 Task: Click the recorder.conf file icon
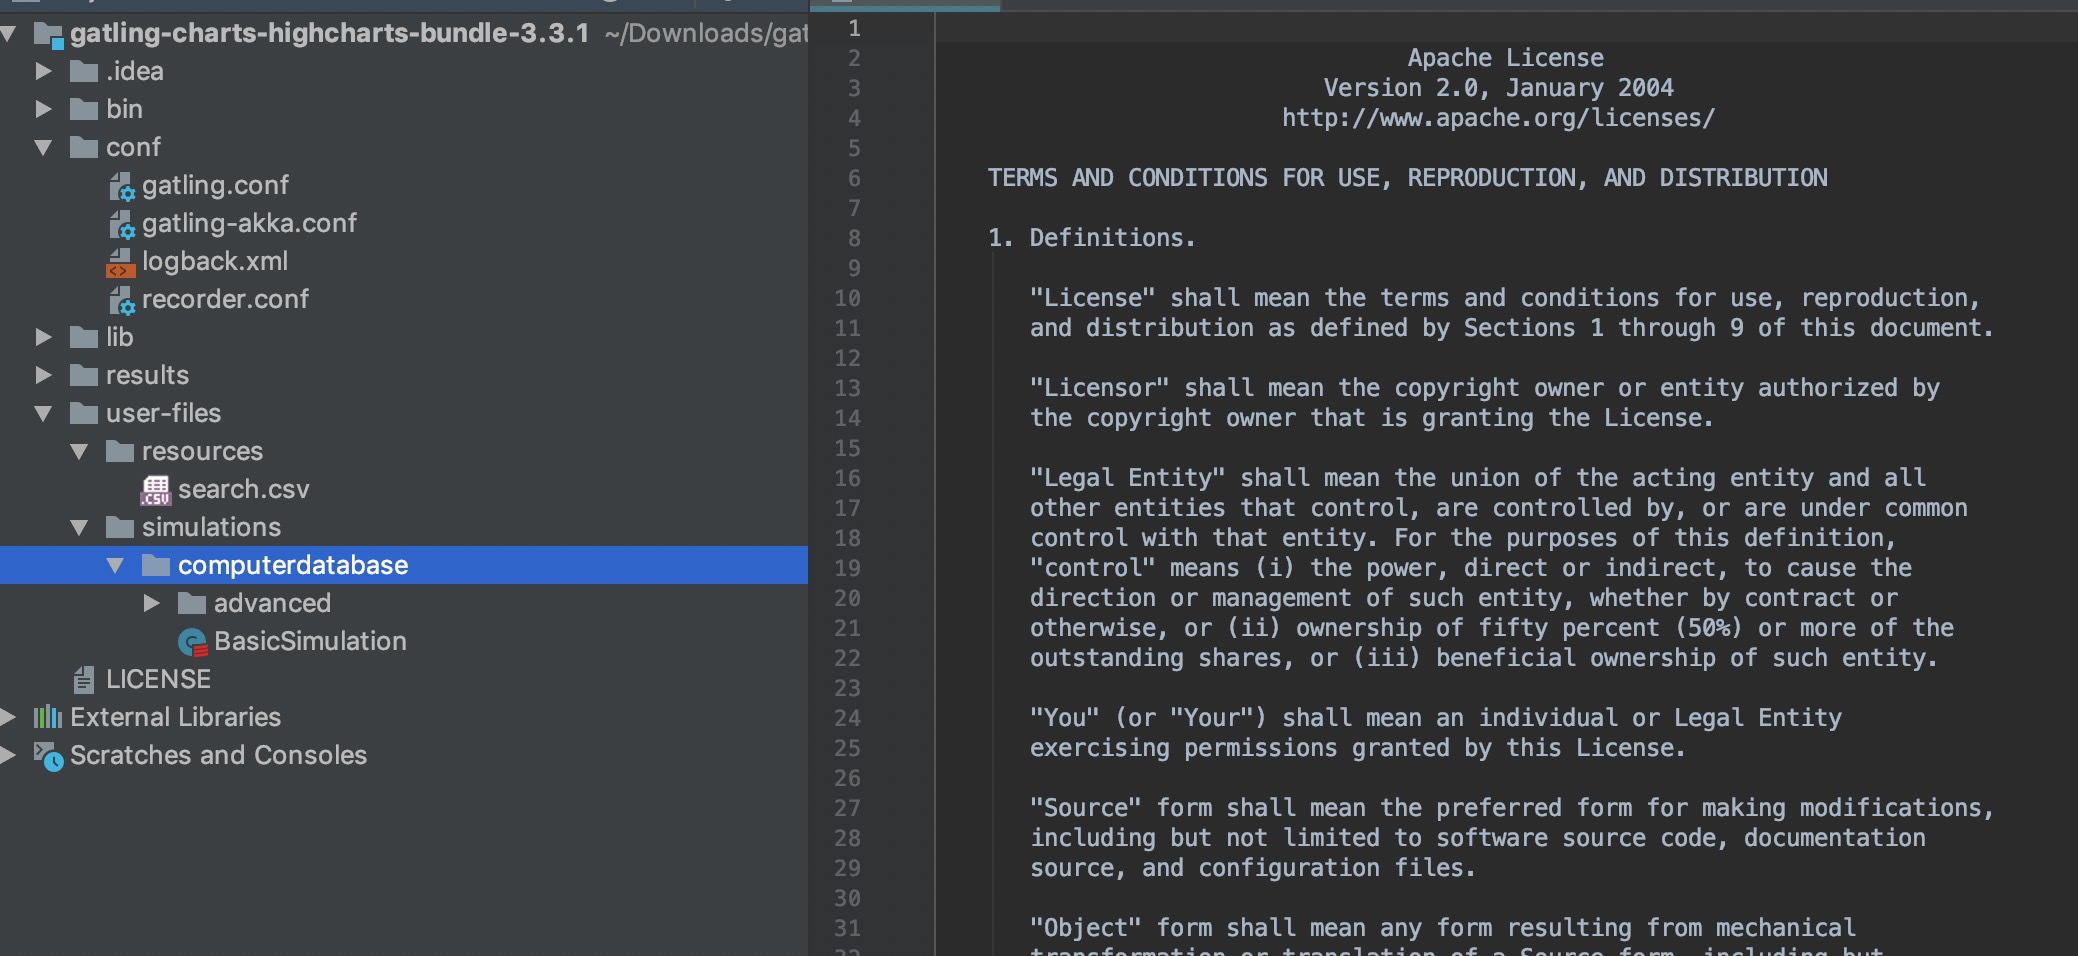point(121,300)
